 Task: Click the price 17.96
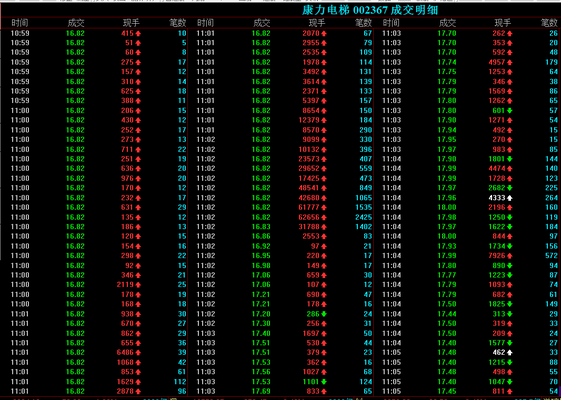pyautogui.click(x=447, y=198)
